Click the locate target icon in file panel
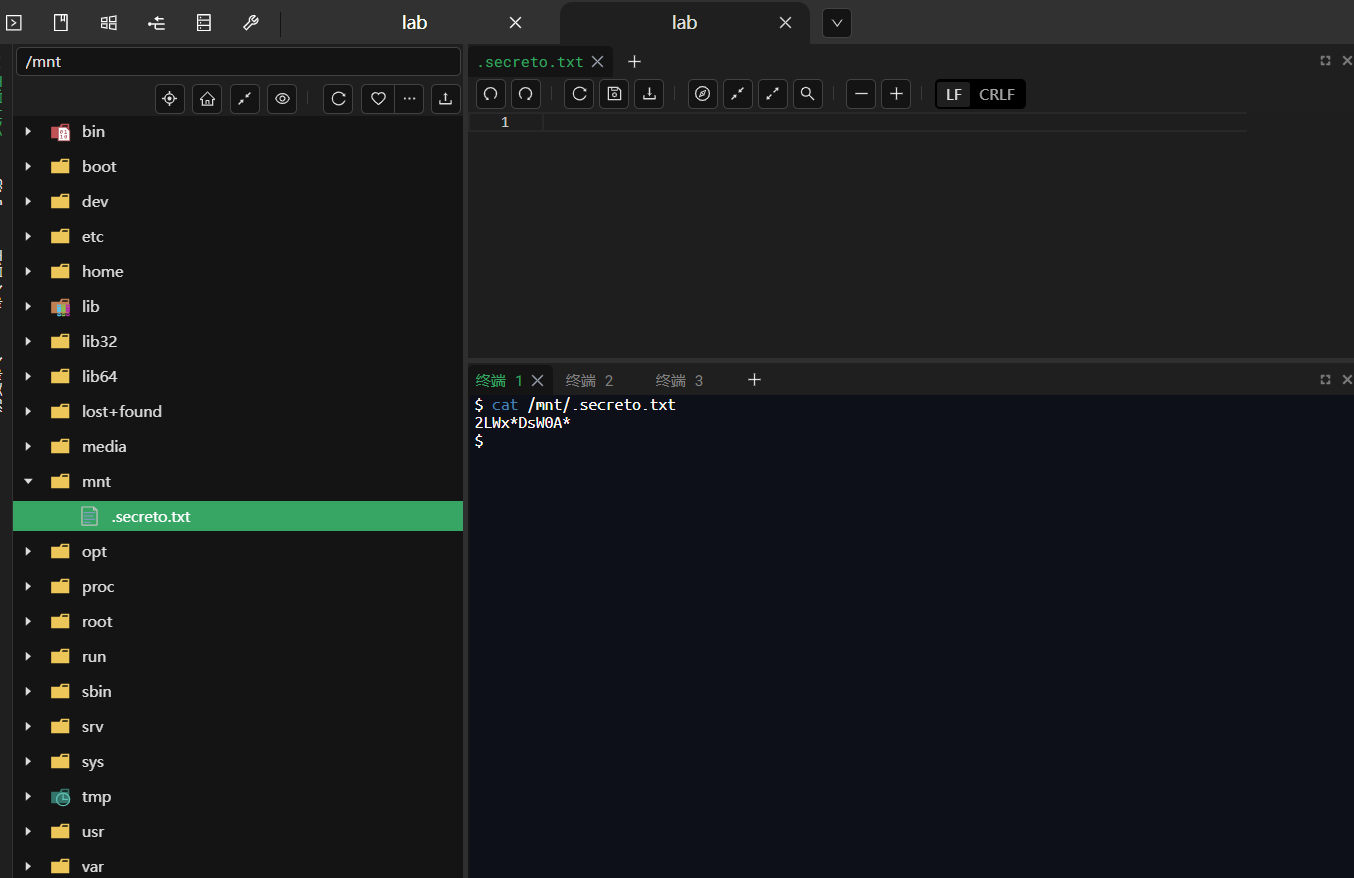1354x878 pixels. tap(170, 99)
